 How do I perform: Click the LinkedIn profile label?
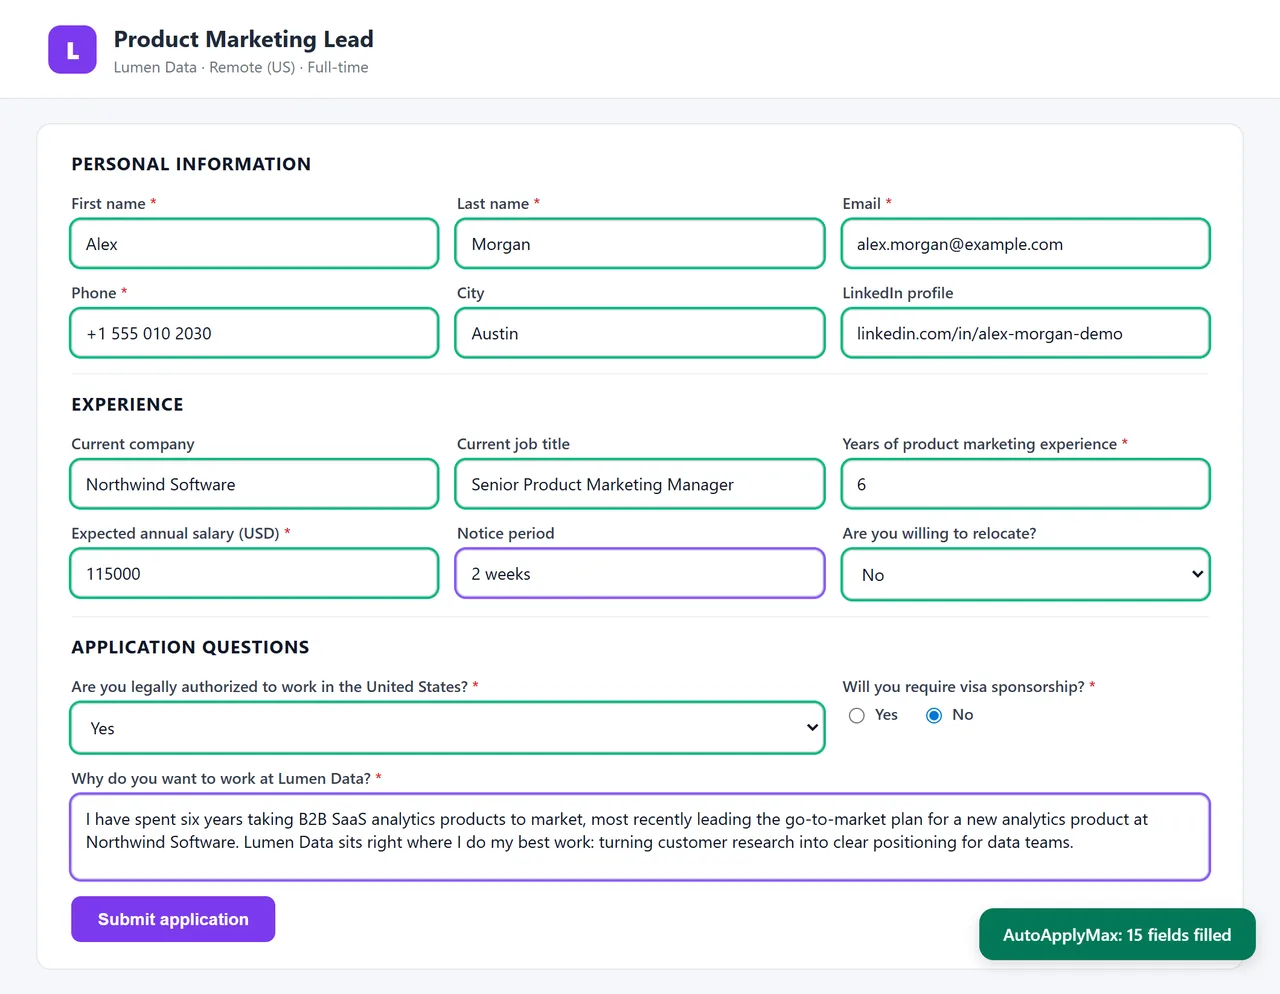pos(897,293)
